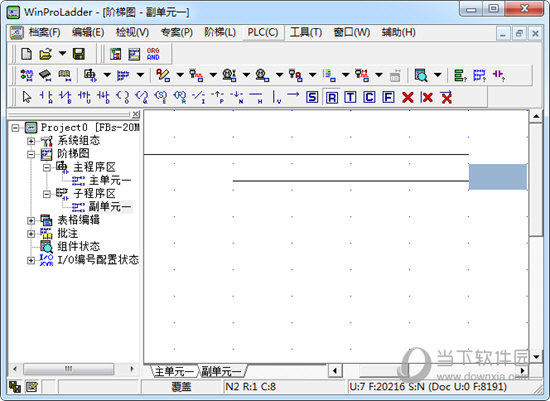
Task: Expand the 表格编辑 tree node
Action: pos(31,220)
